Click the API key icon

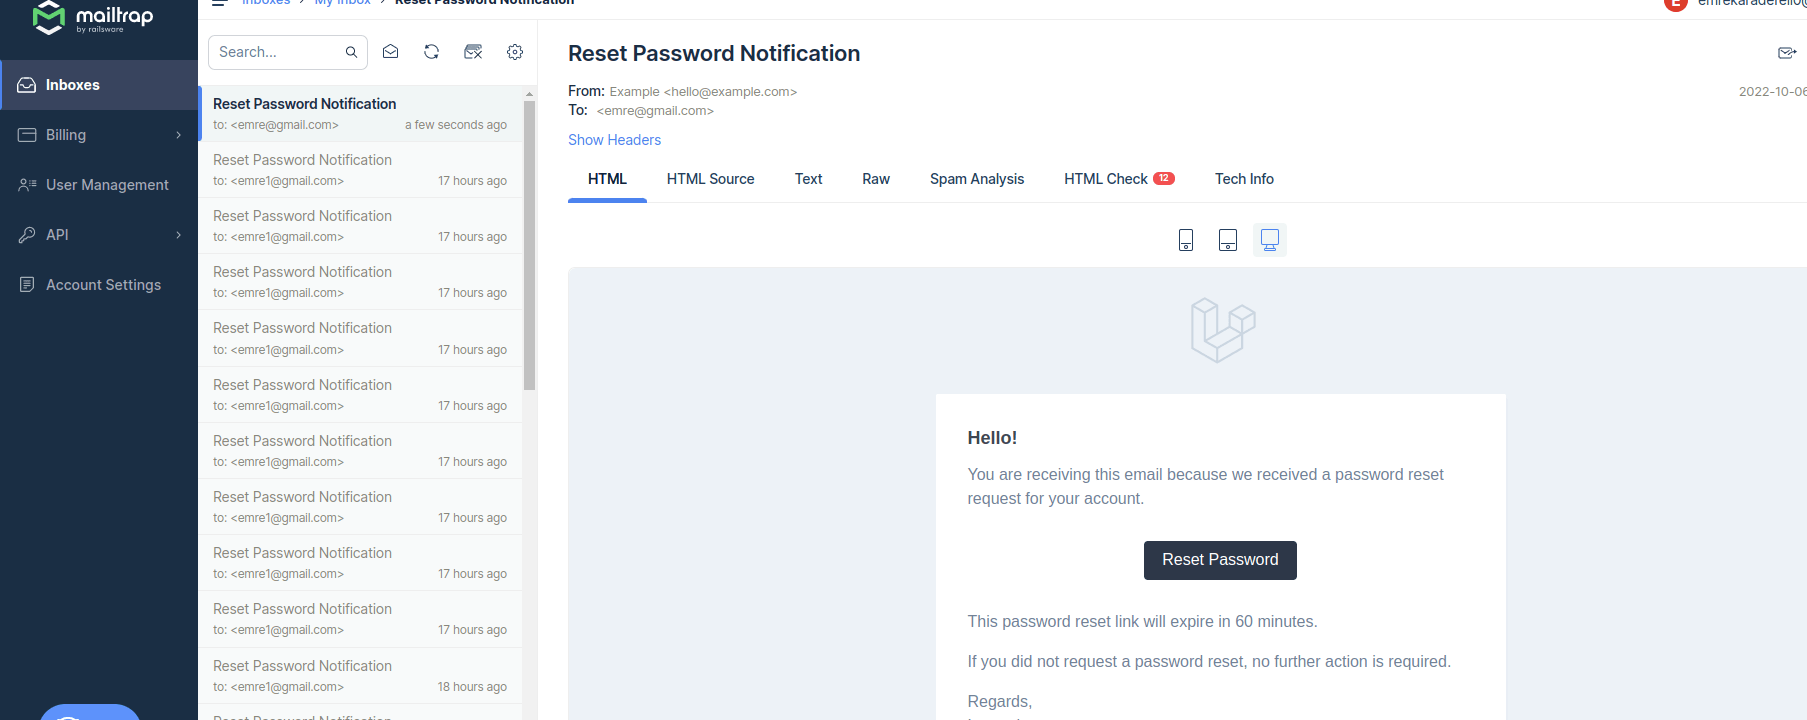pyautogui.click(x=27, y=235)
